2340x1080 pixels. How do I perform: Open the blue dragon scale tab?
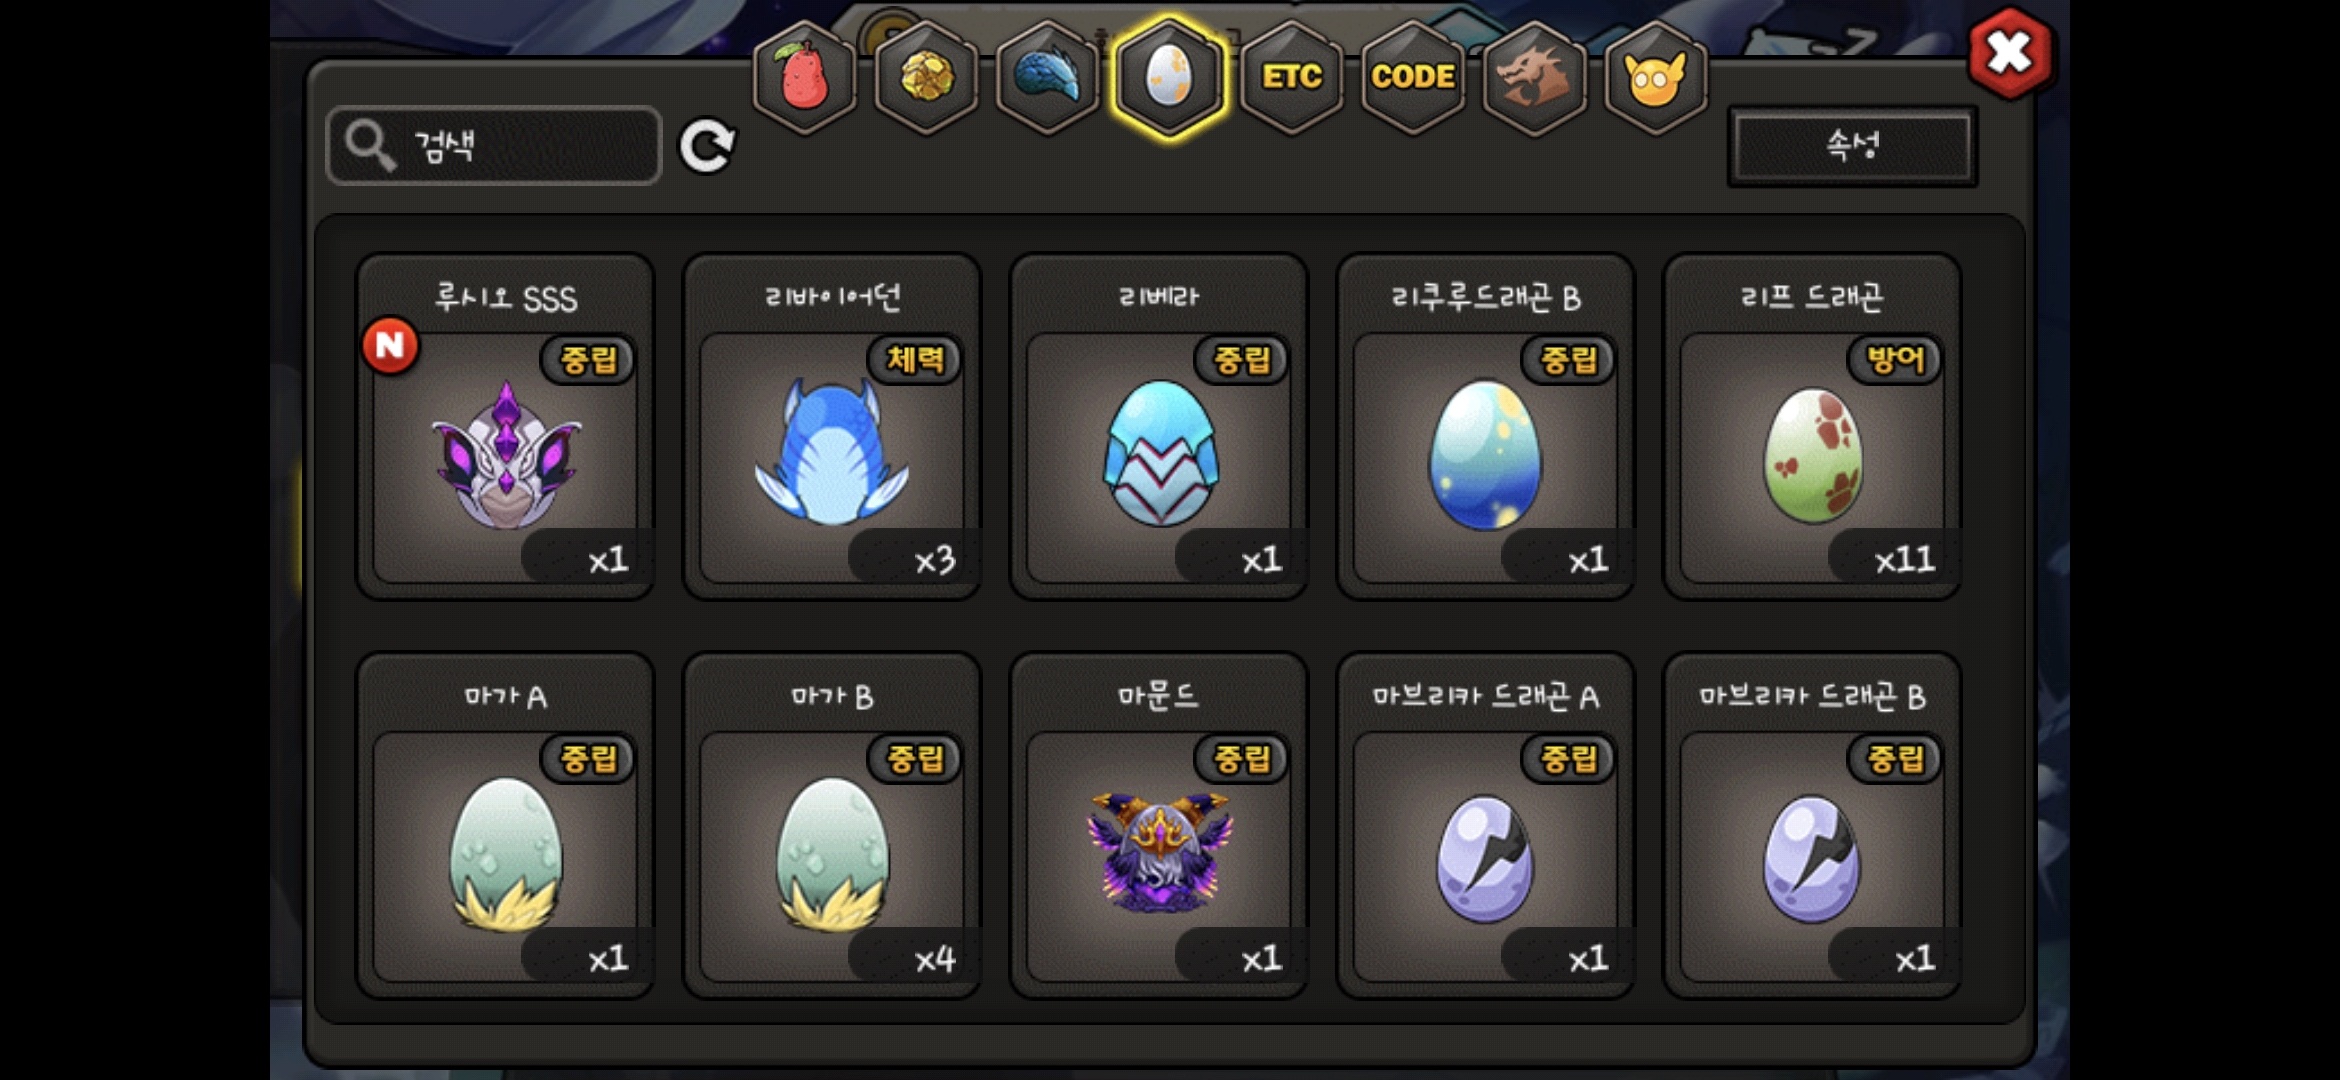(1048, 77)
